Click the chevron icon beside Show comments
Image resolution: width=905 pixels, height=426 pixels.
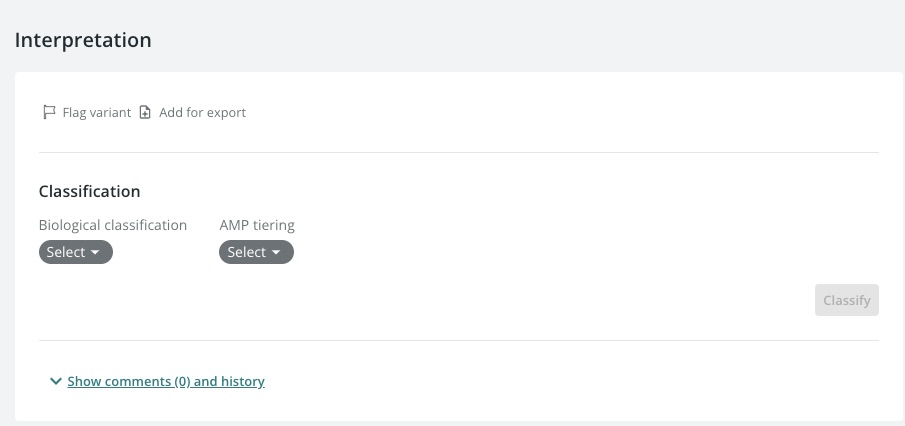55,381
